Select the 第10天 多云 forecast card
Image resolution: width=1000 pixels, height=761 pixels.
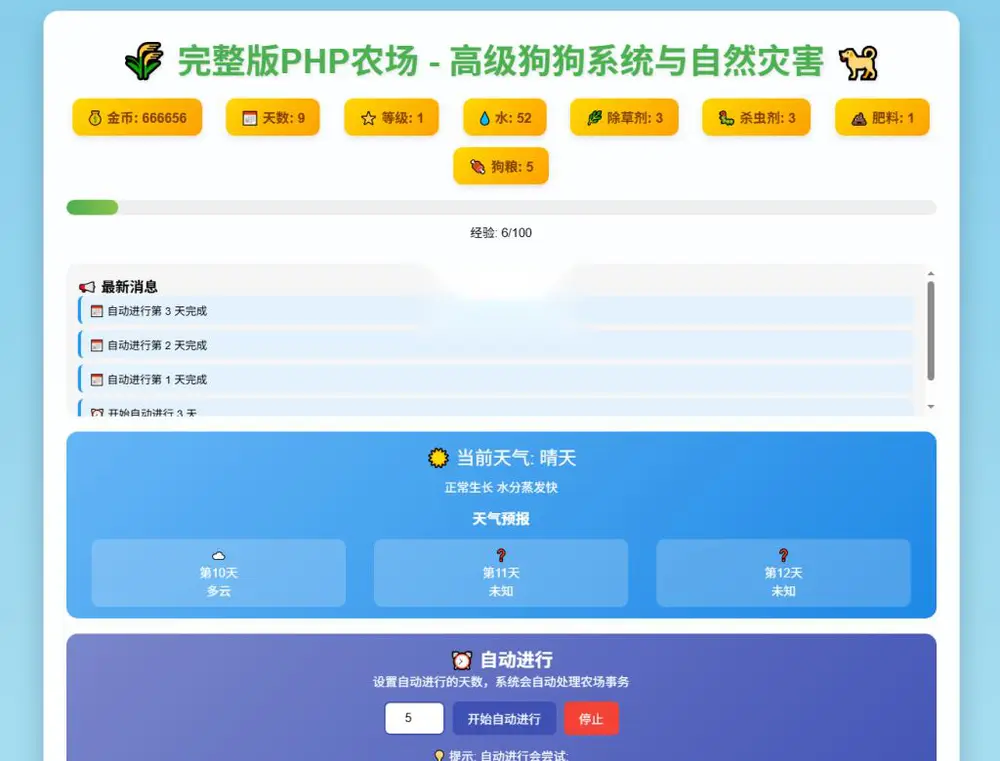pos(219,573)
